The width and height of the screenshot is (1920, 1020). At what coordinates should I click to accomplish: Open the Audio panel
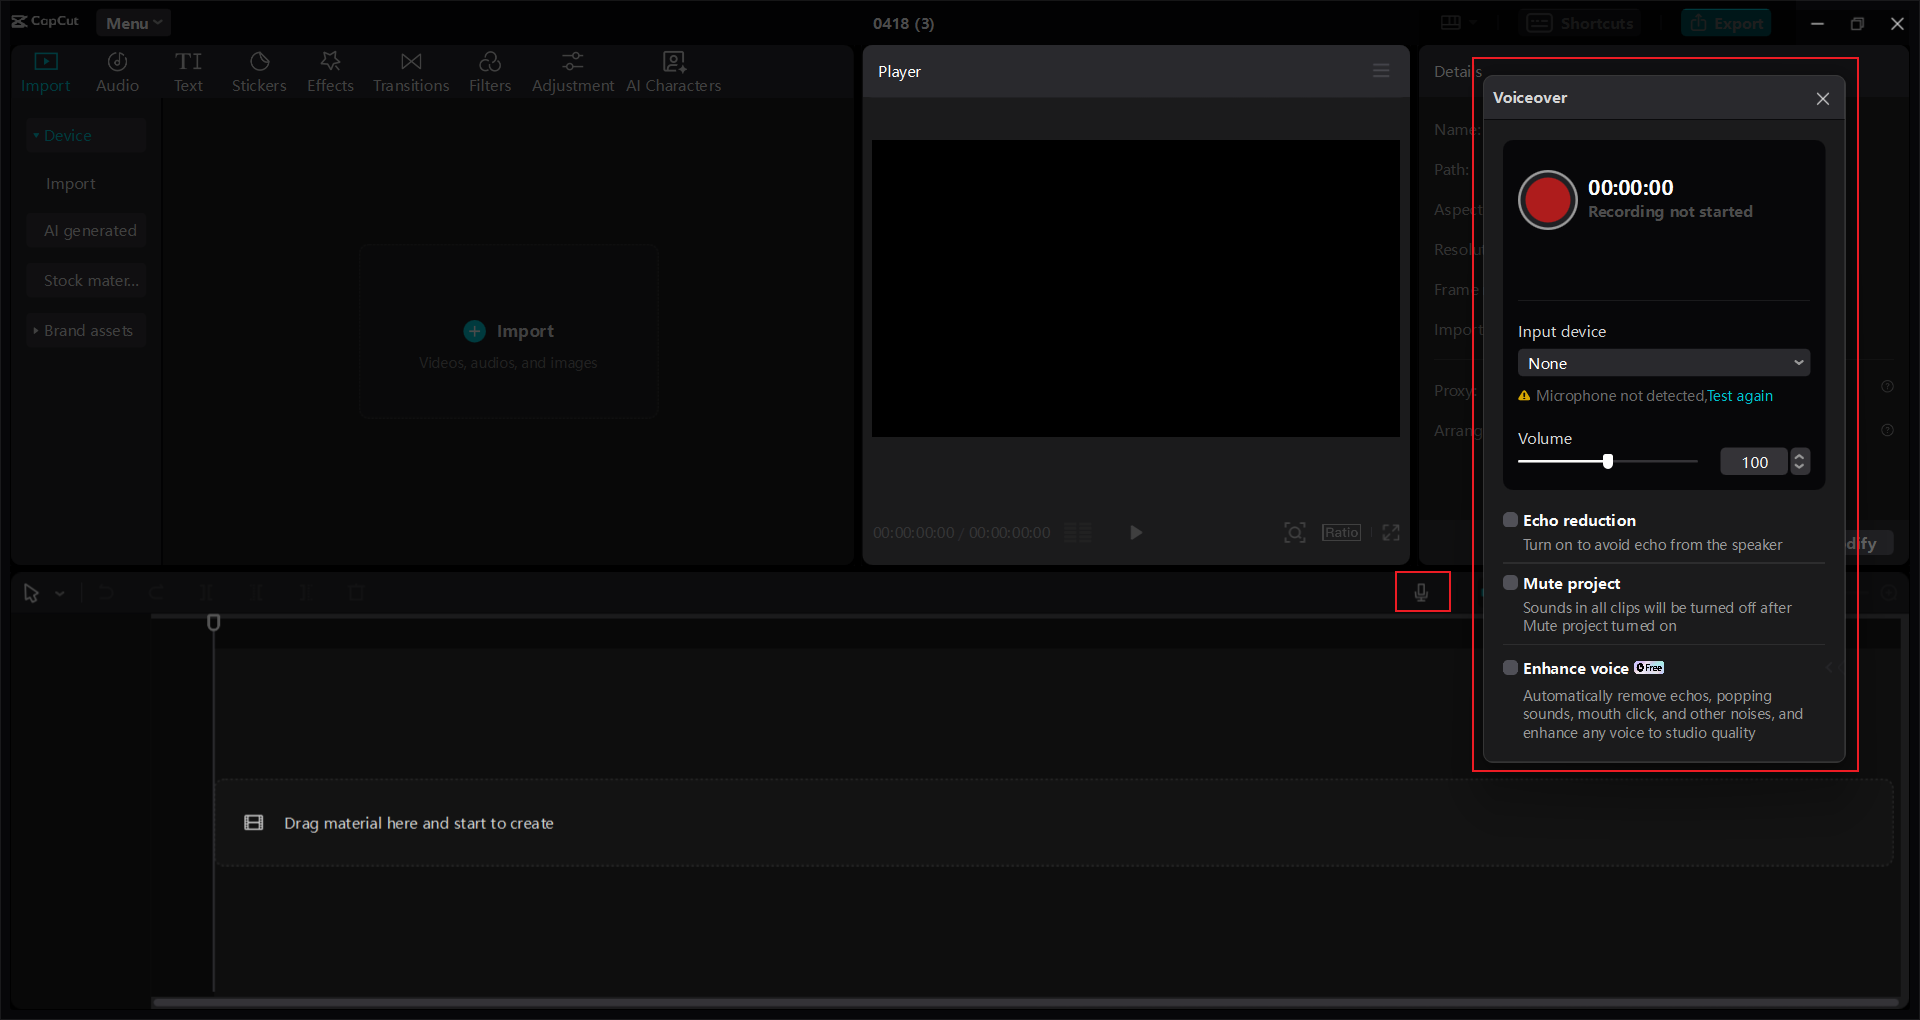coord(116,70)
